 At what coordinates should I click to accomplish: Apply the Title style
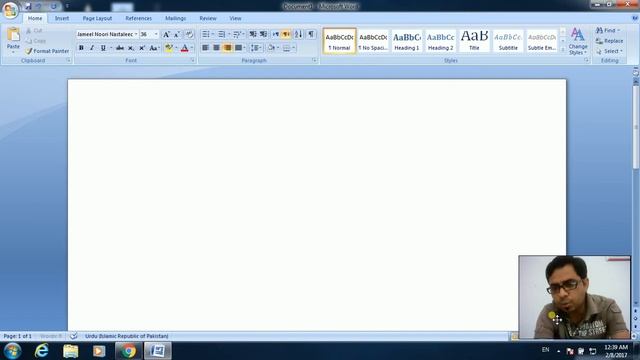(x=474, y=41)
